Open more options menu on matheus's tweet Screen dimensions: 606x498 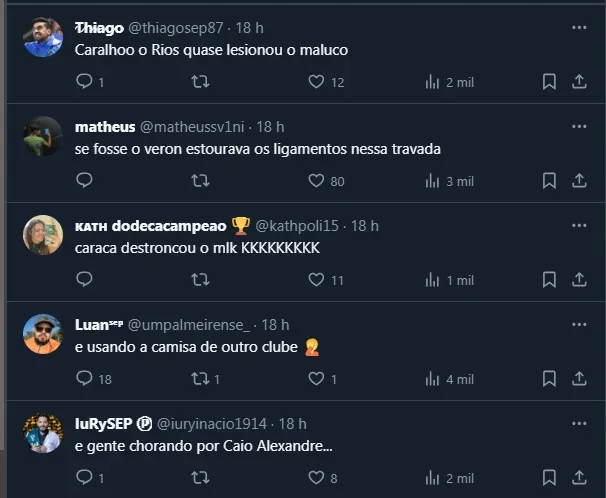[x=579, y=127]
